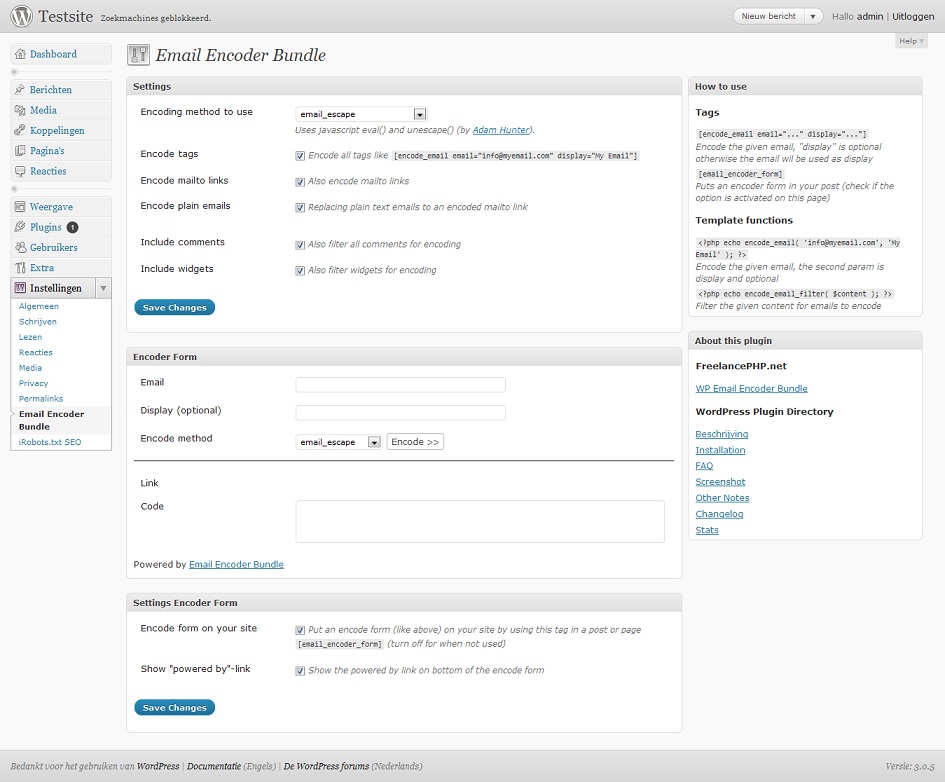Select Schrijven settings submenu

click(37, 322)
